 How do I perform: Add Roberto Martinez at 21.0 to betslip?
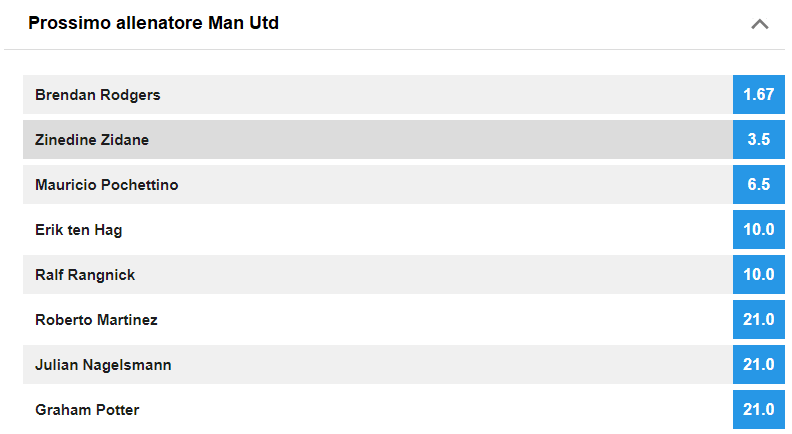pyautogui.click(x=759, y=319)
